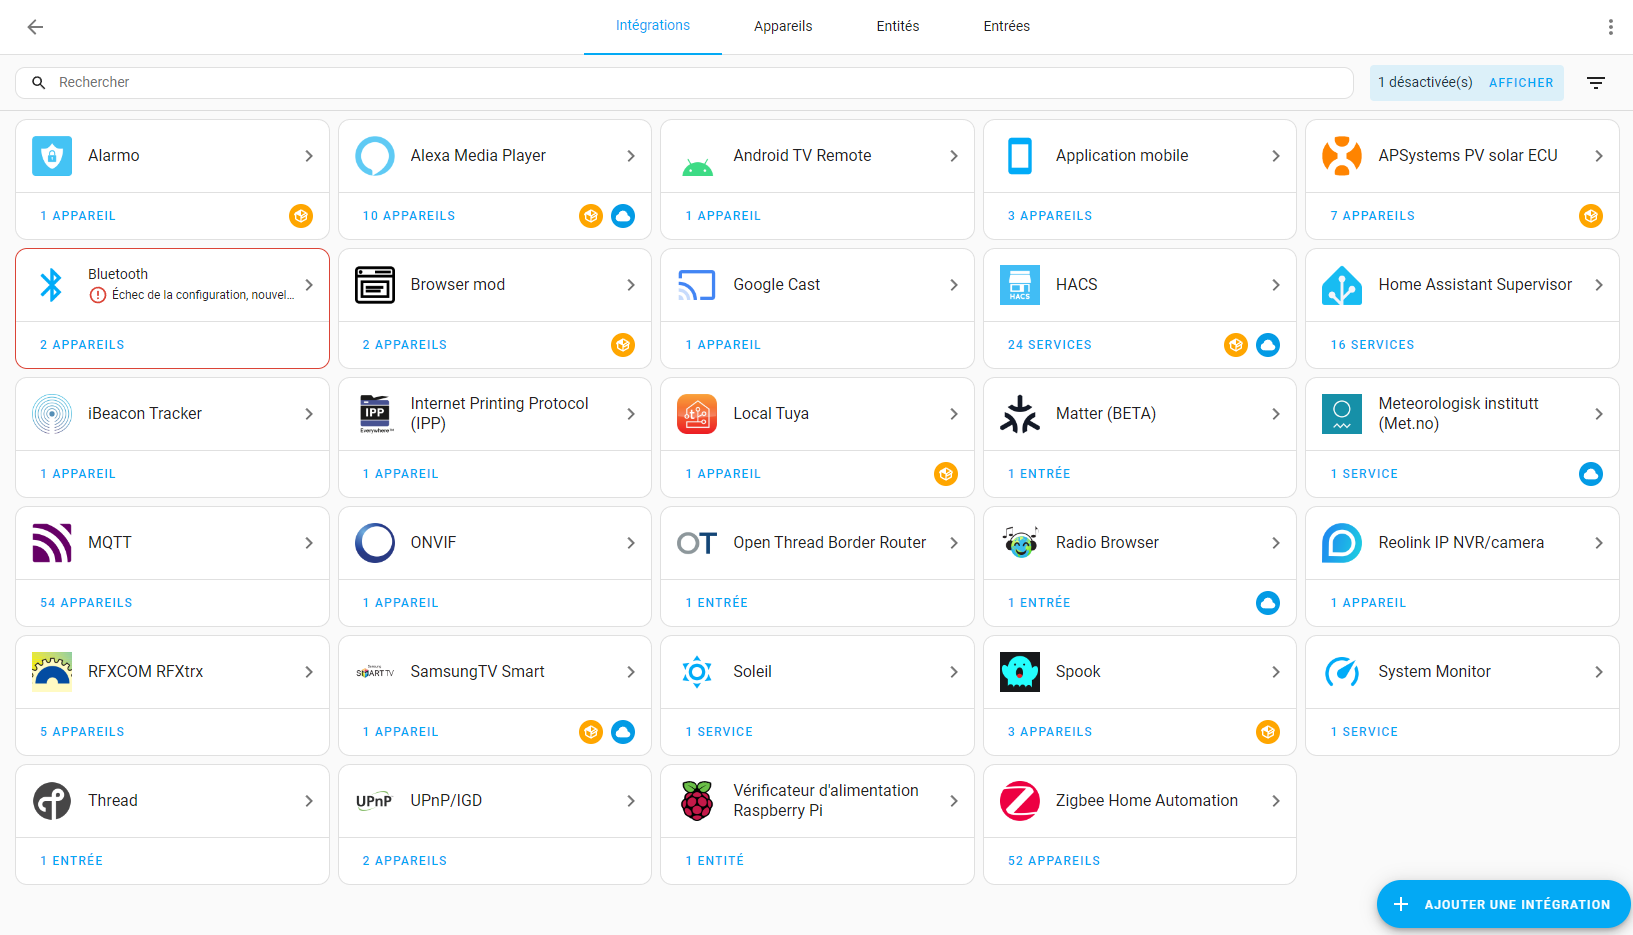Click the back arrow icon
The height and width of the screenshot is (935, 1633).
[x=35, y=27]
